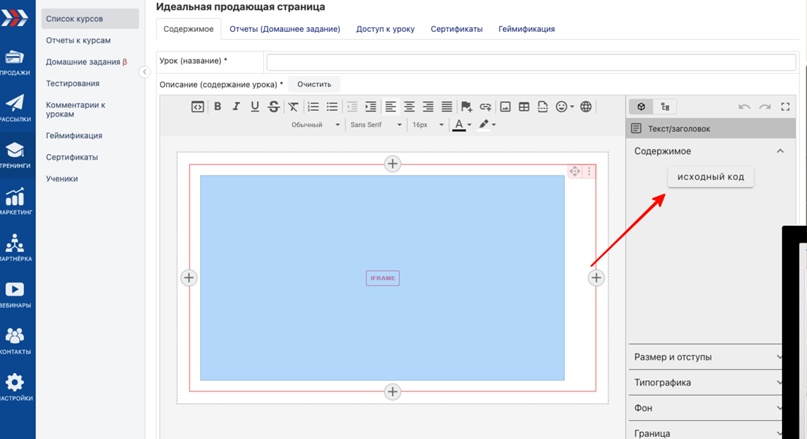
Task: Click the lesson name input field
Action: 531,62
